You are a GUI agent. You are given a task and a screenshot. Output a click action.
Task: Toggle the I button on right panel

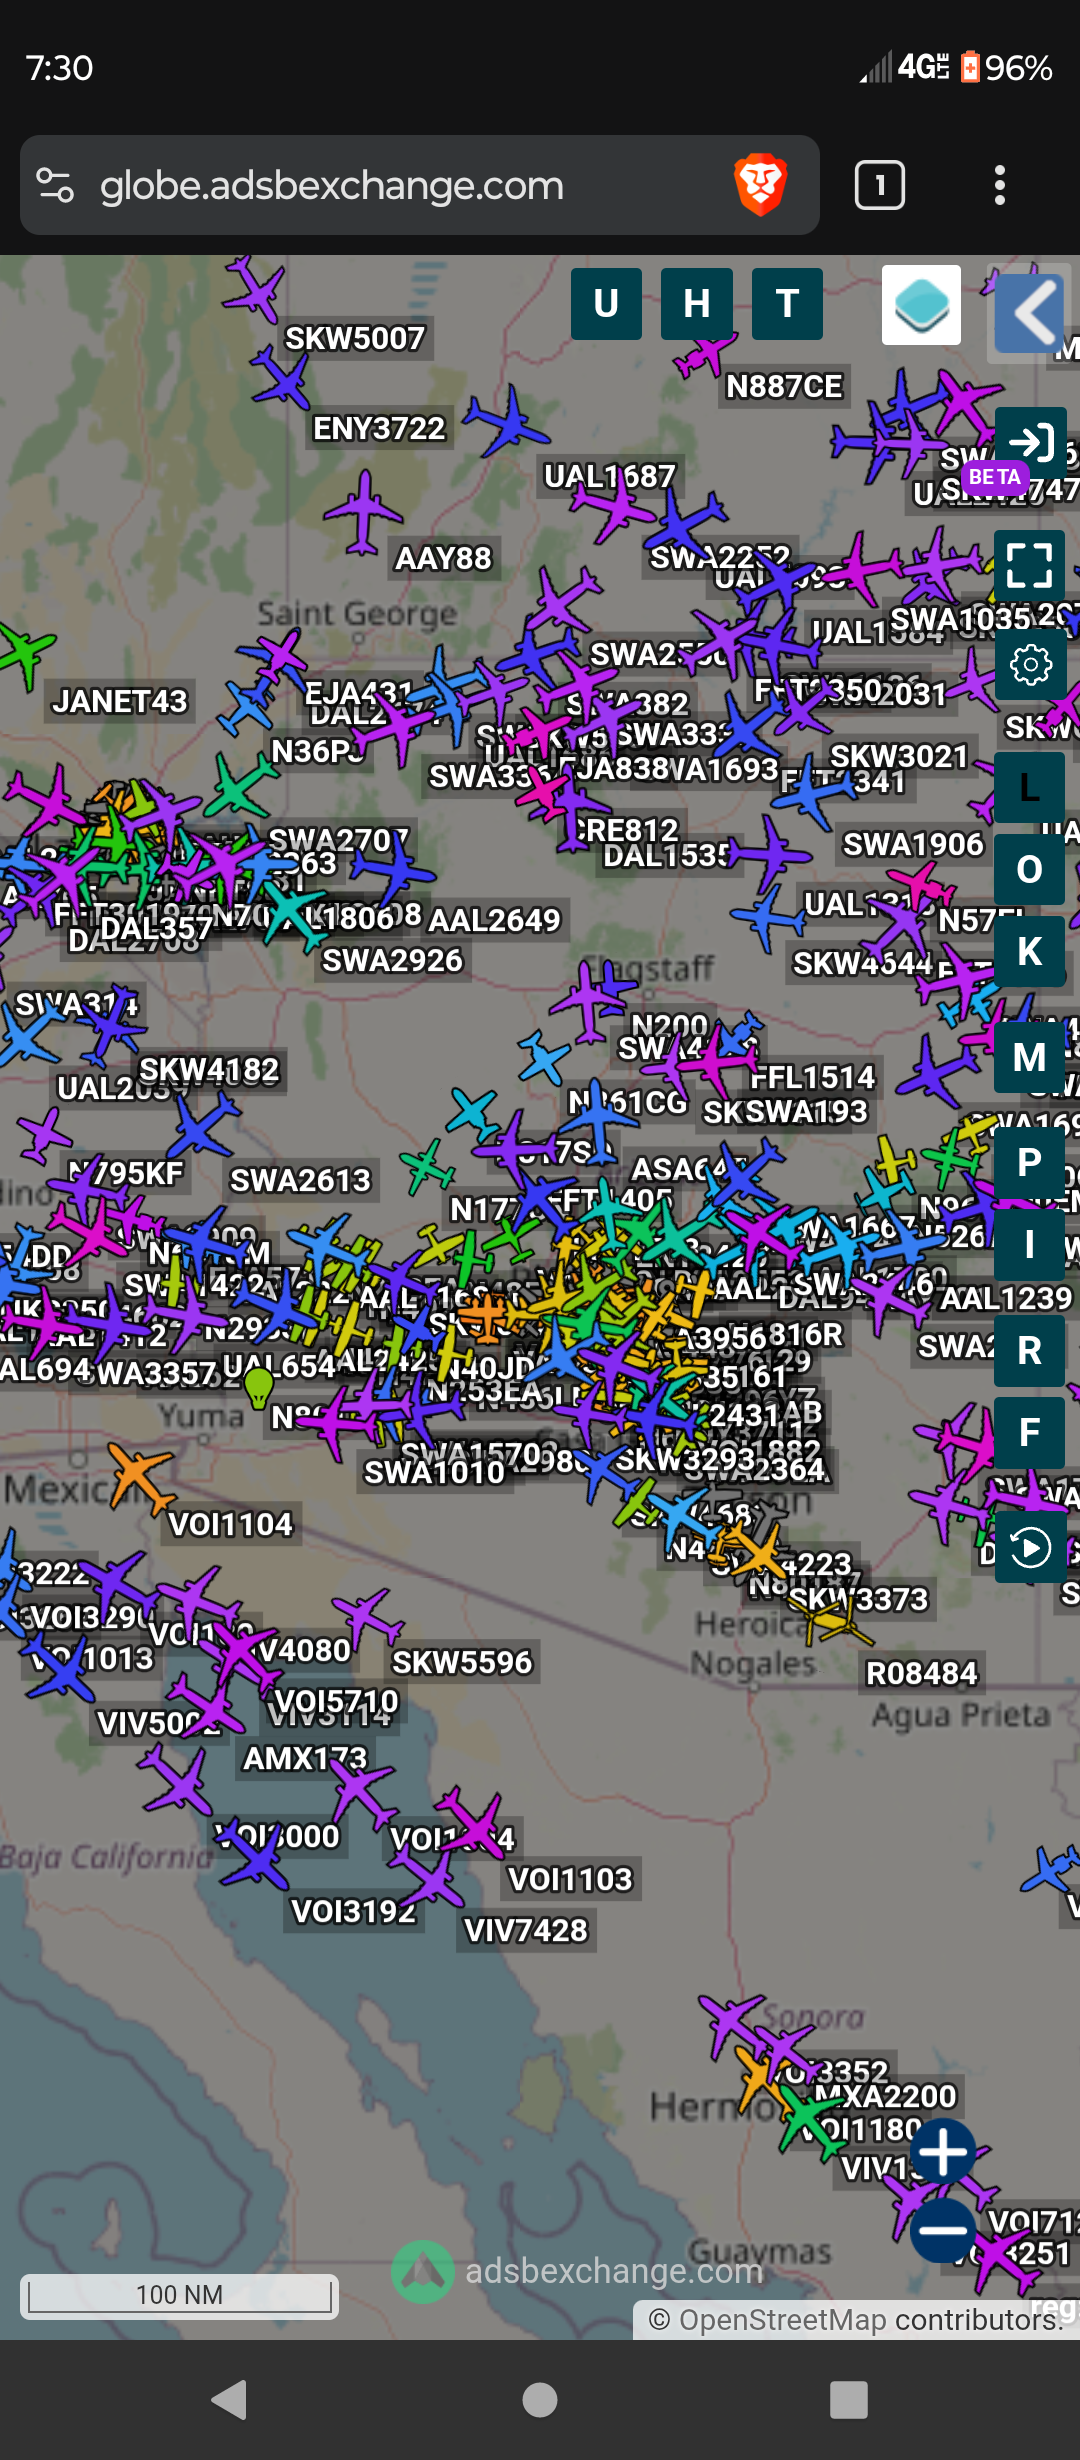click(1030, 1245)
